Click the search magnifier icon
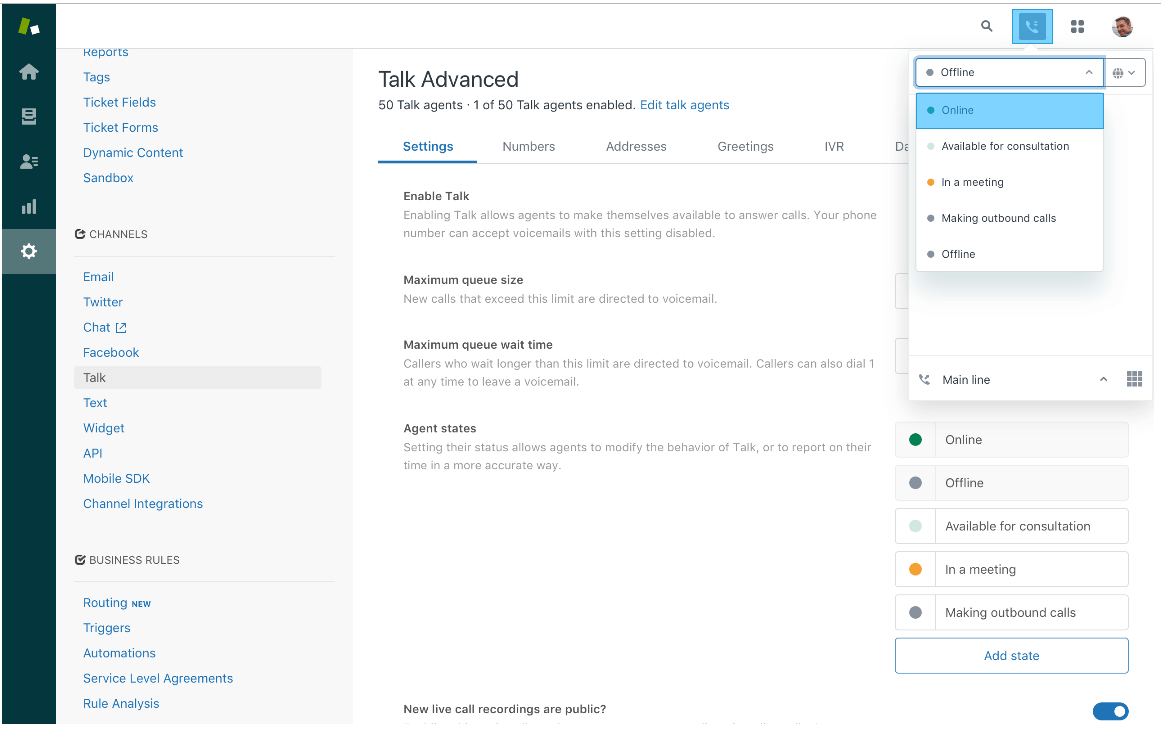Viewport: 1161px width, 729px height. click(x=986, y=26)
